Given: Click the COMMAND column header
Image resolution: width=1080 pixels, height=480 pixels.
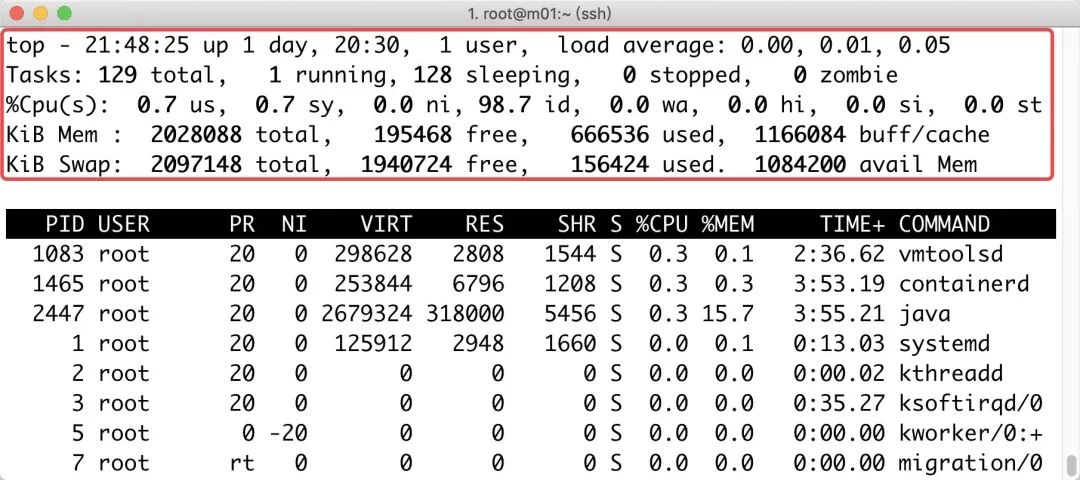Looking at the screenshot, I should (944, 224).
